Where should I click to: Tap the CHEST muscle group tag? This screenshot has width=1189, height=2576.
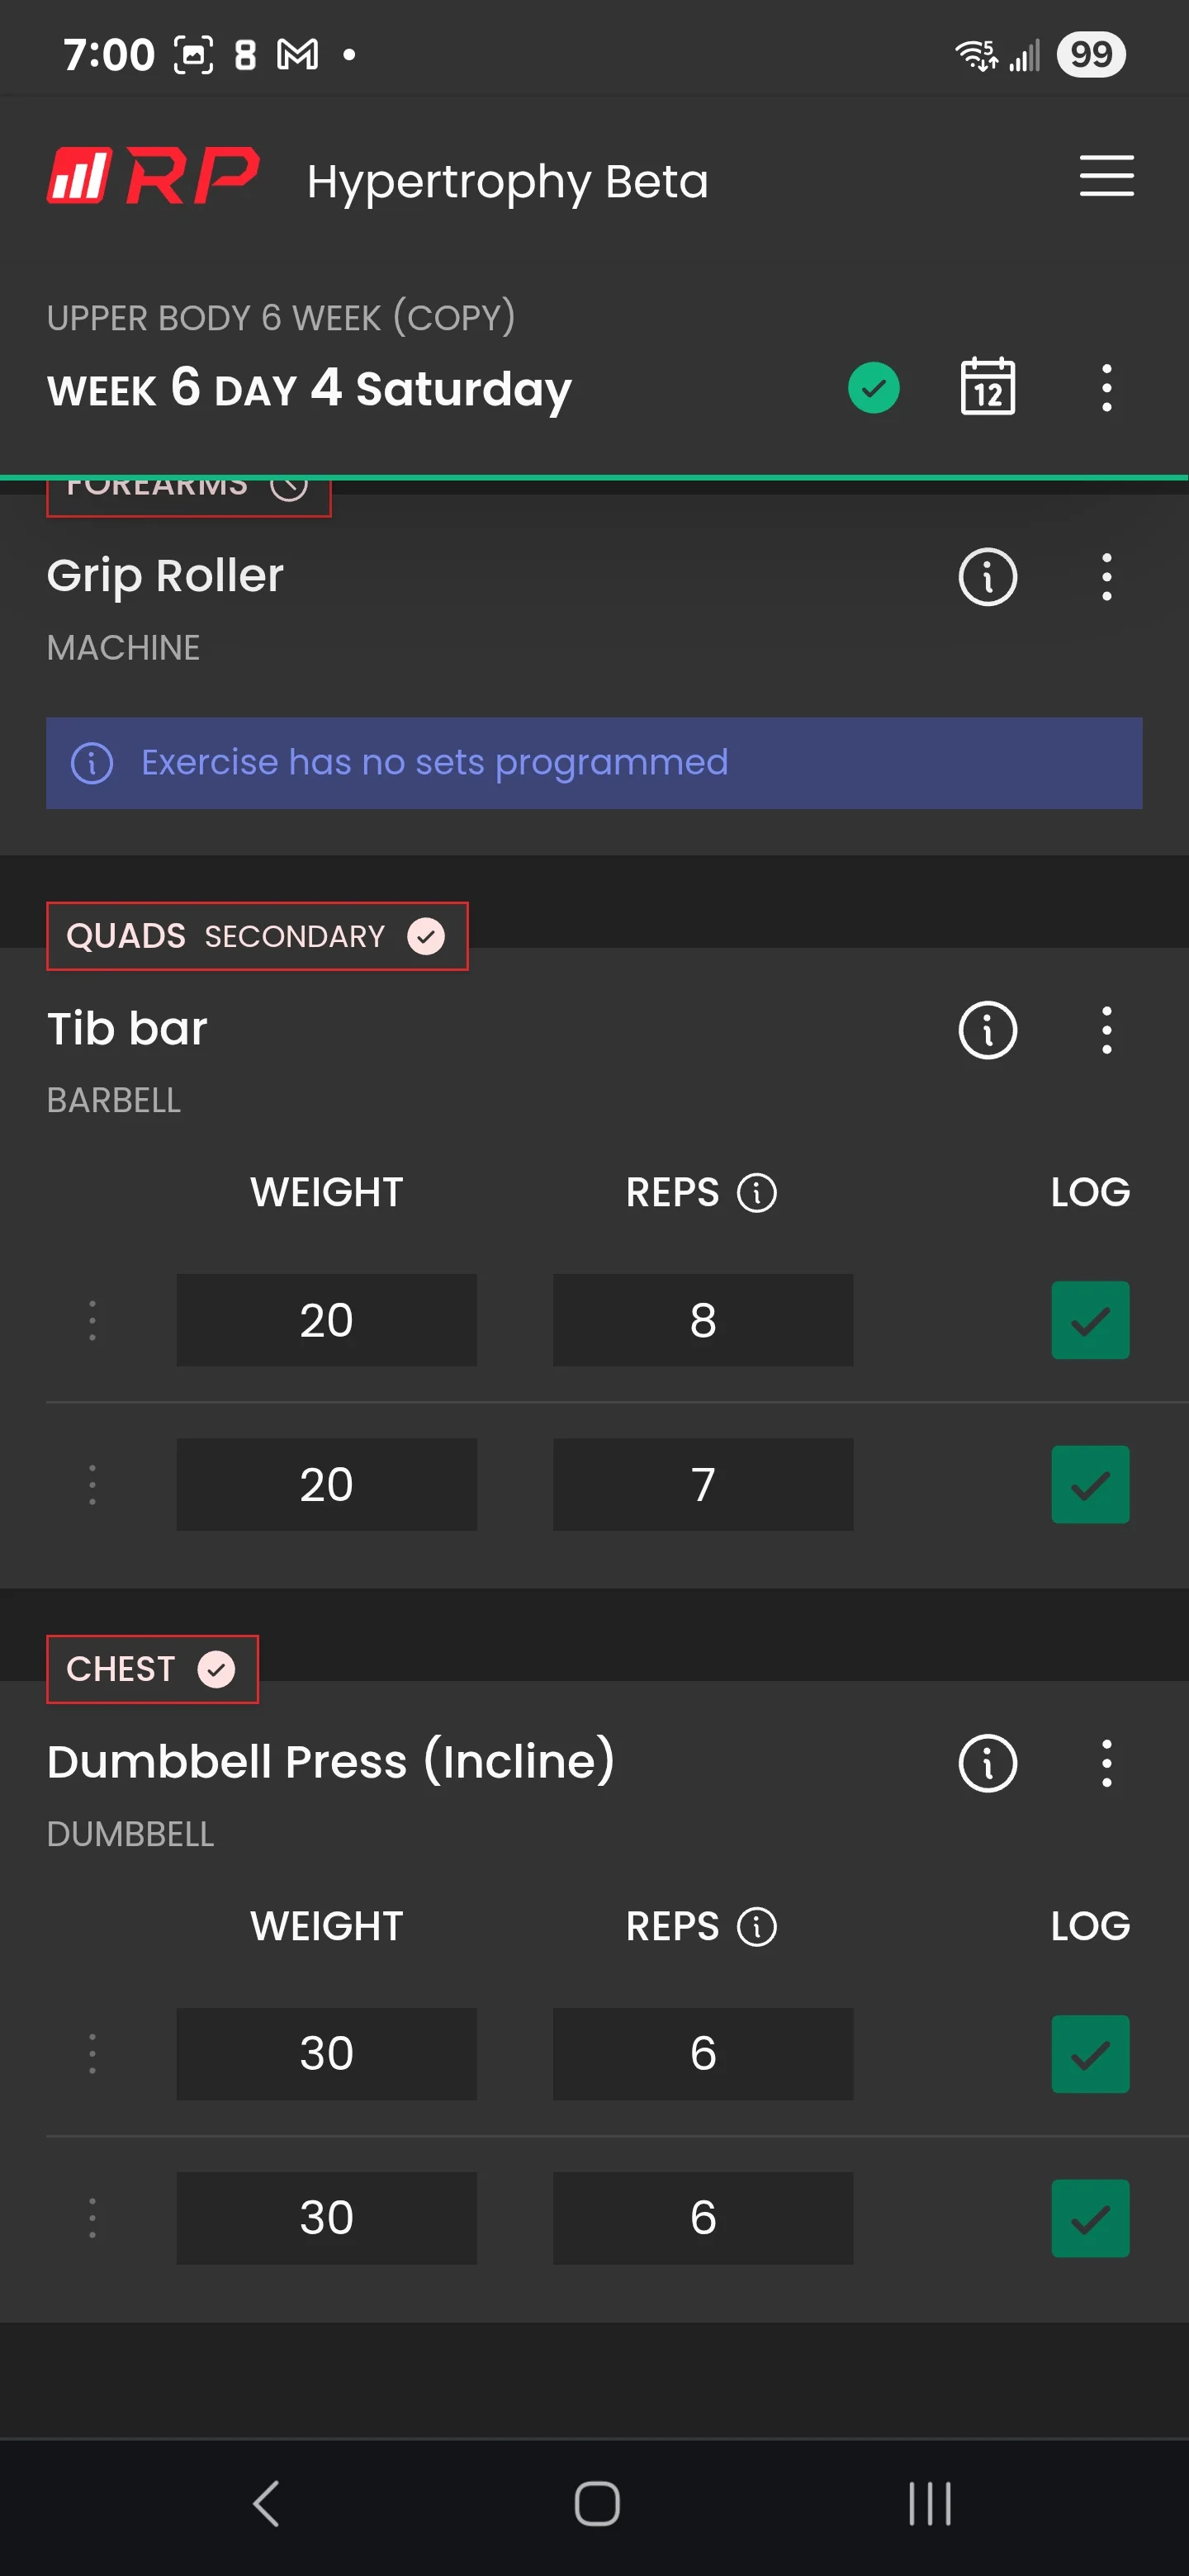pyautogui.click(x=152, y=1669)
